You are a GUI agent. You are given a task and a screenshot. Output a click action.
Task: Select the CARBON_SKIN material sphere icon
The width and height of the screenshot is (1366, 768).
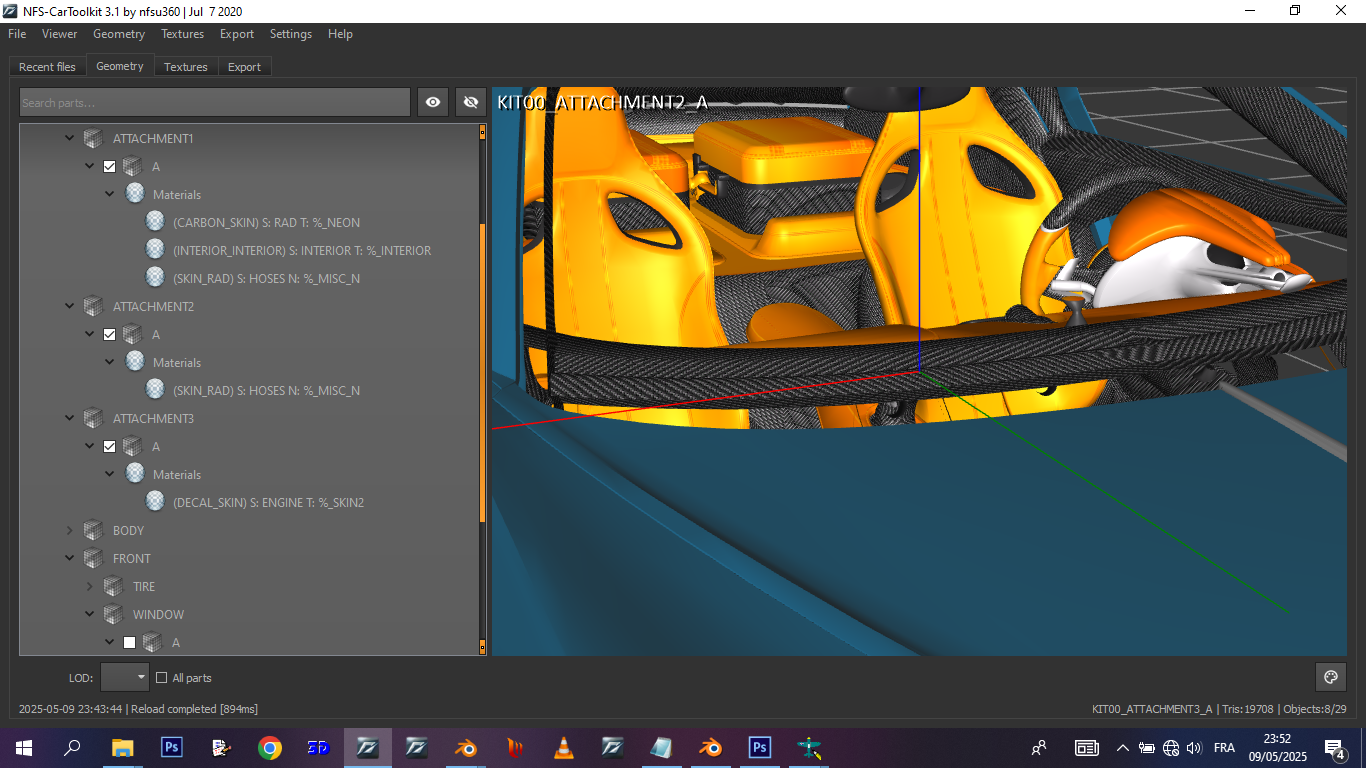[154, 222]
